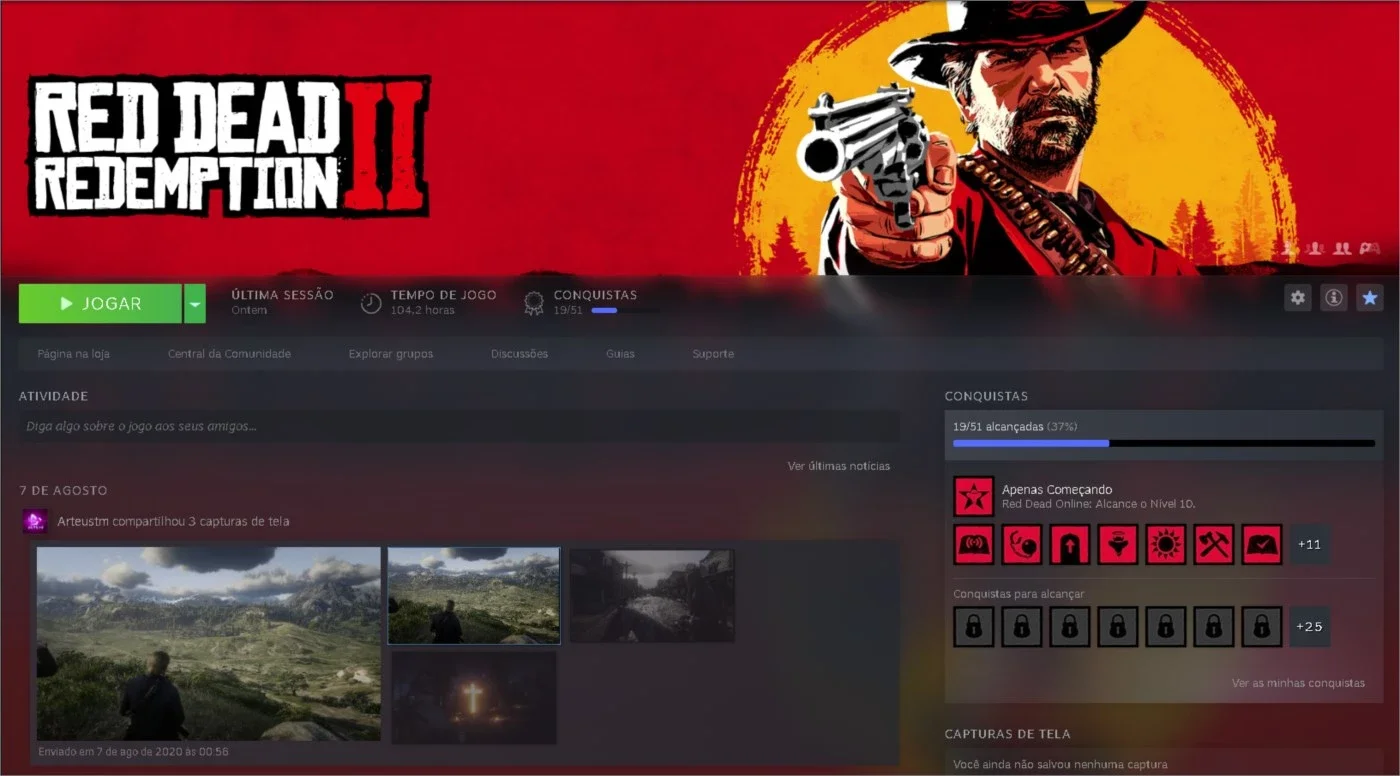The image size is (1400, 776).
Task: Click the ATIVIDADE heading
Action: [54, 396]
